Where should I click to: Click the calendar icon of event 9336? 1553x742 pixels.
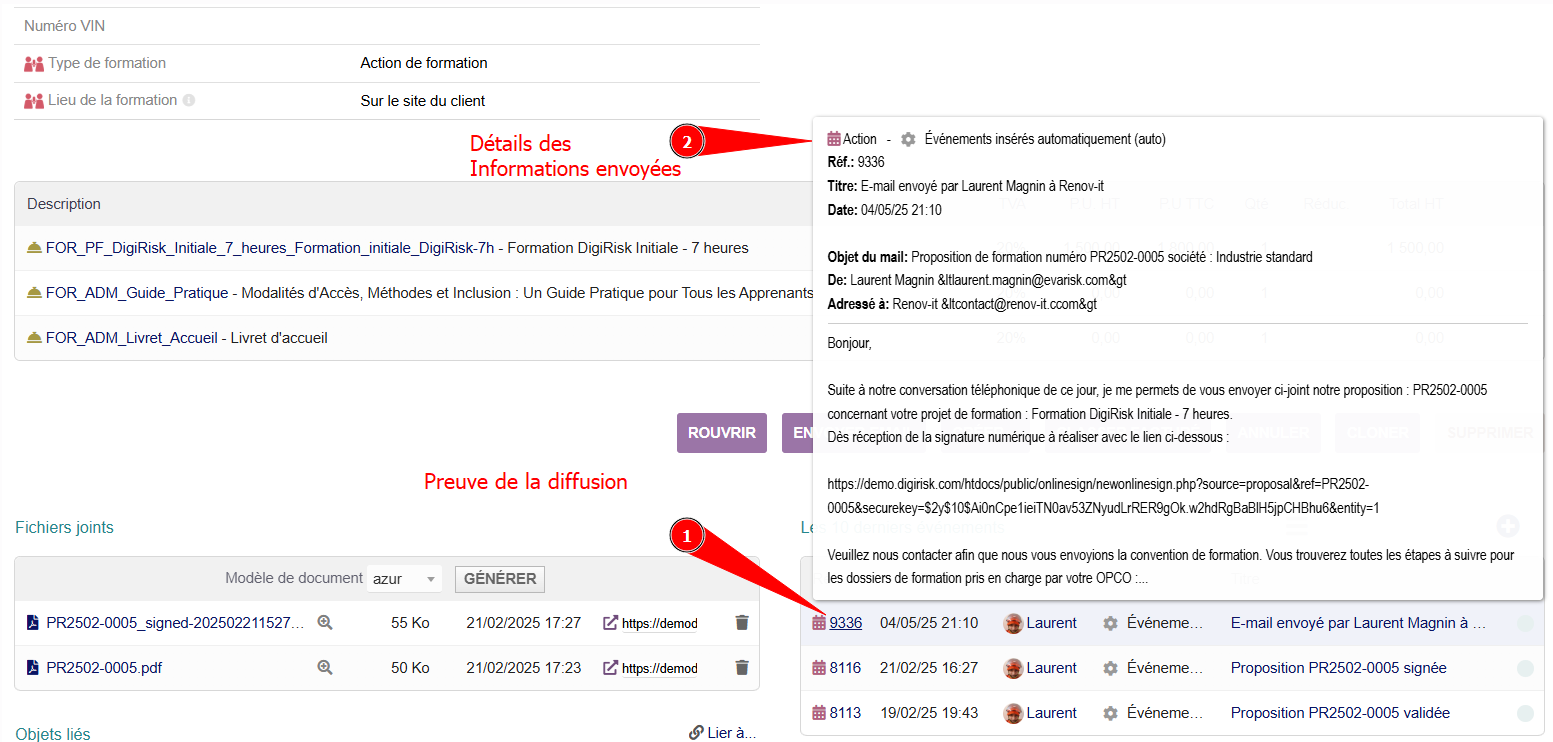[819, 623]
